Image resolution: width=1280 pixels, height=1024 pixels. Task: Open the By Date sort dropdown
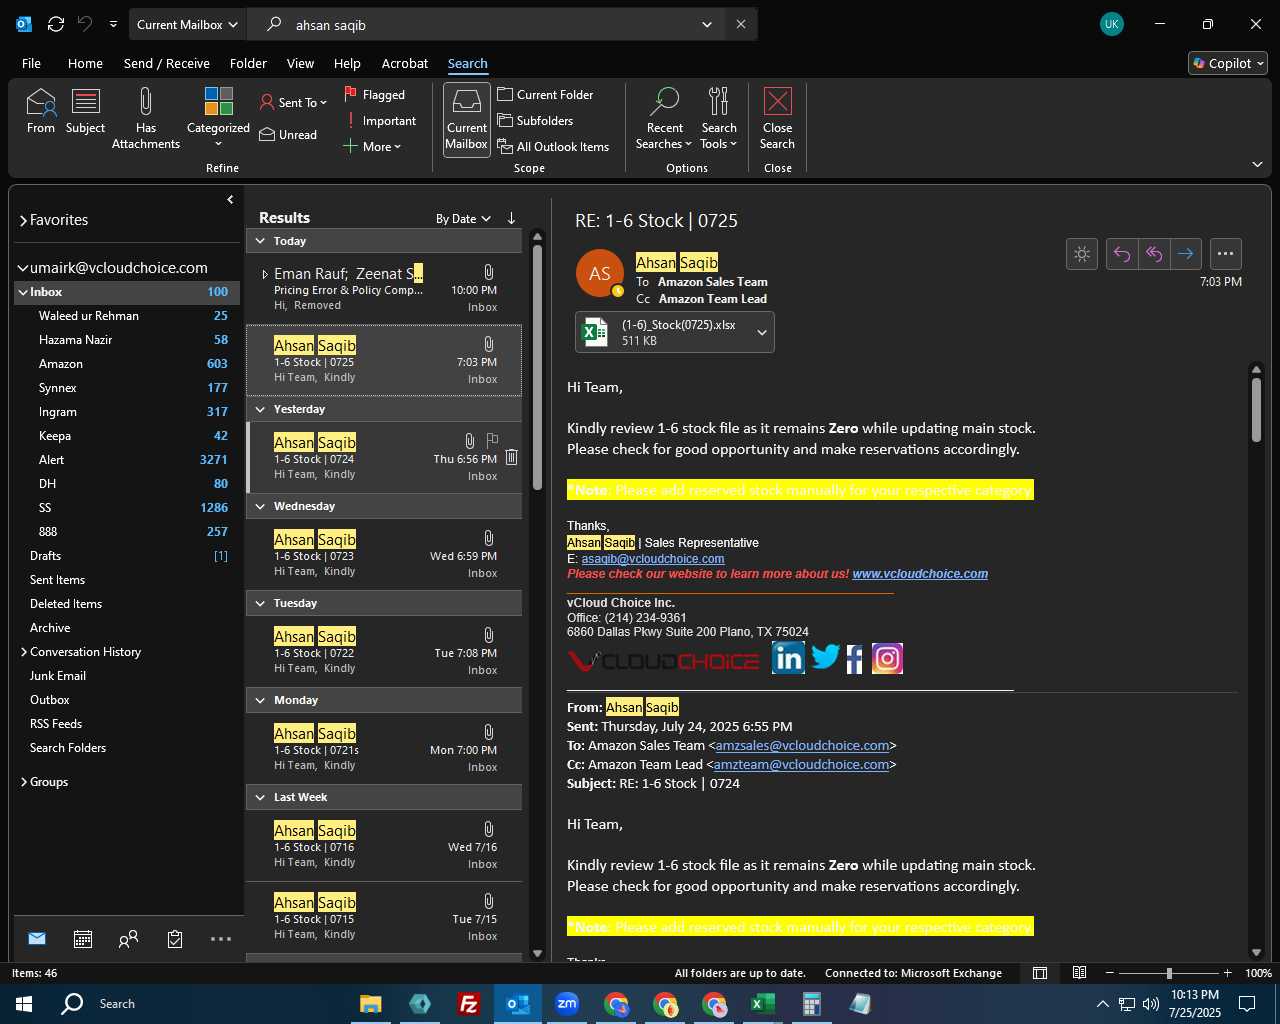463,218
